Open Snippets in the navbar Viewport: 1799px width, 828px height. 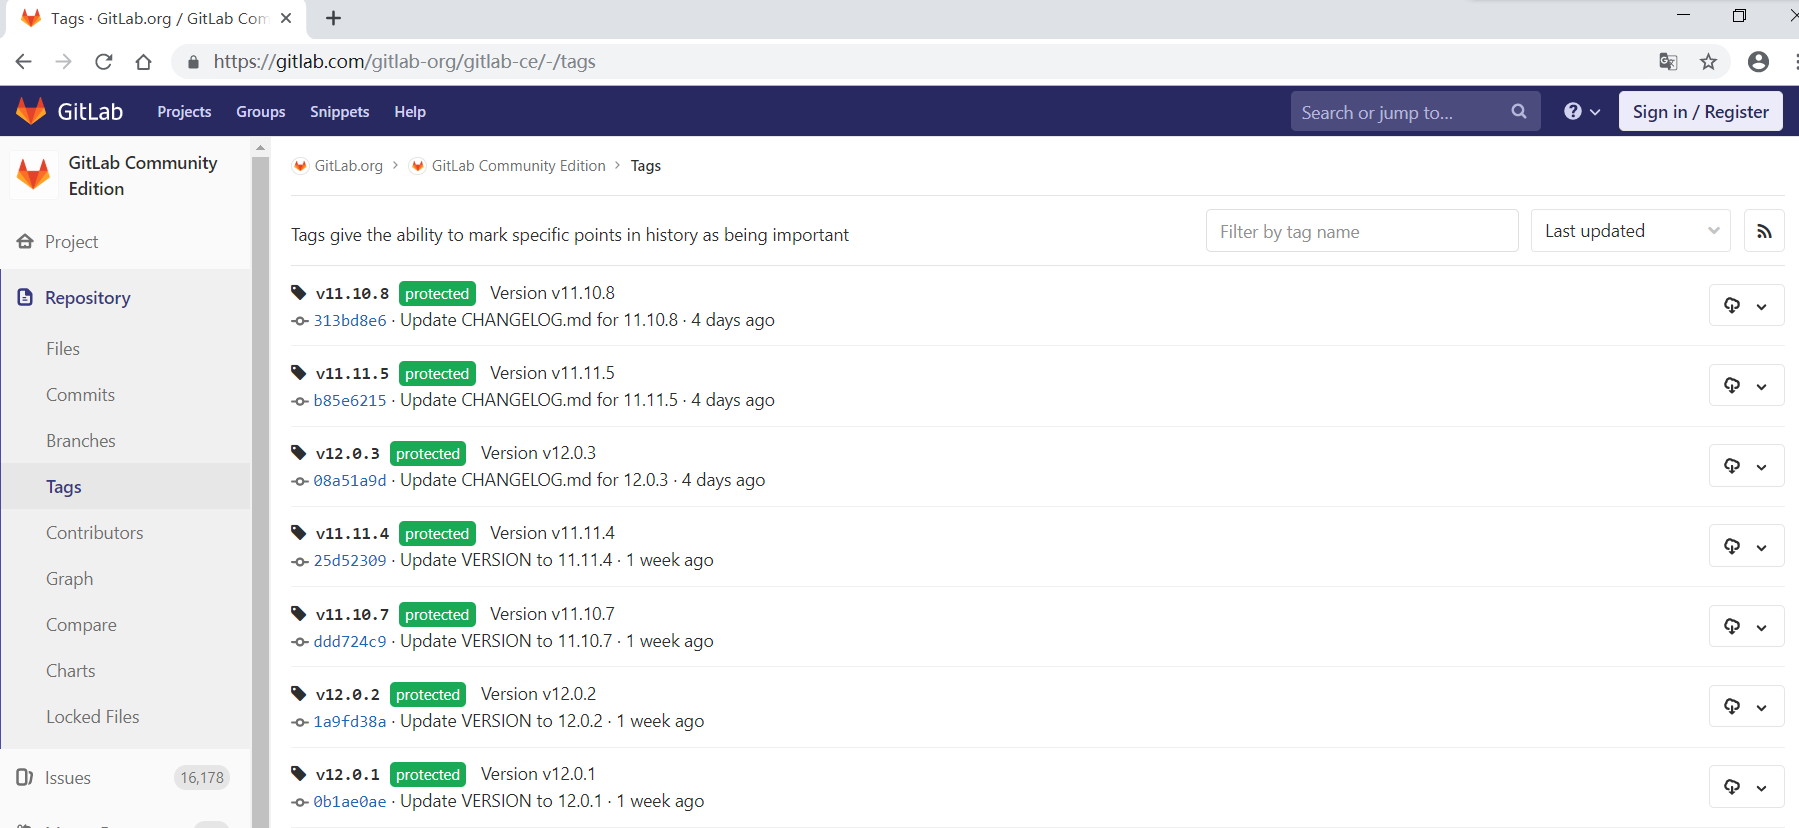click(340, 112)
